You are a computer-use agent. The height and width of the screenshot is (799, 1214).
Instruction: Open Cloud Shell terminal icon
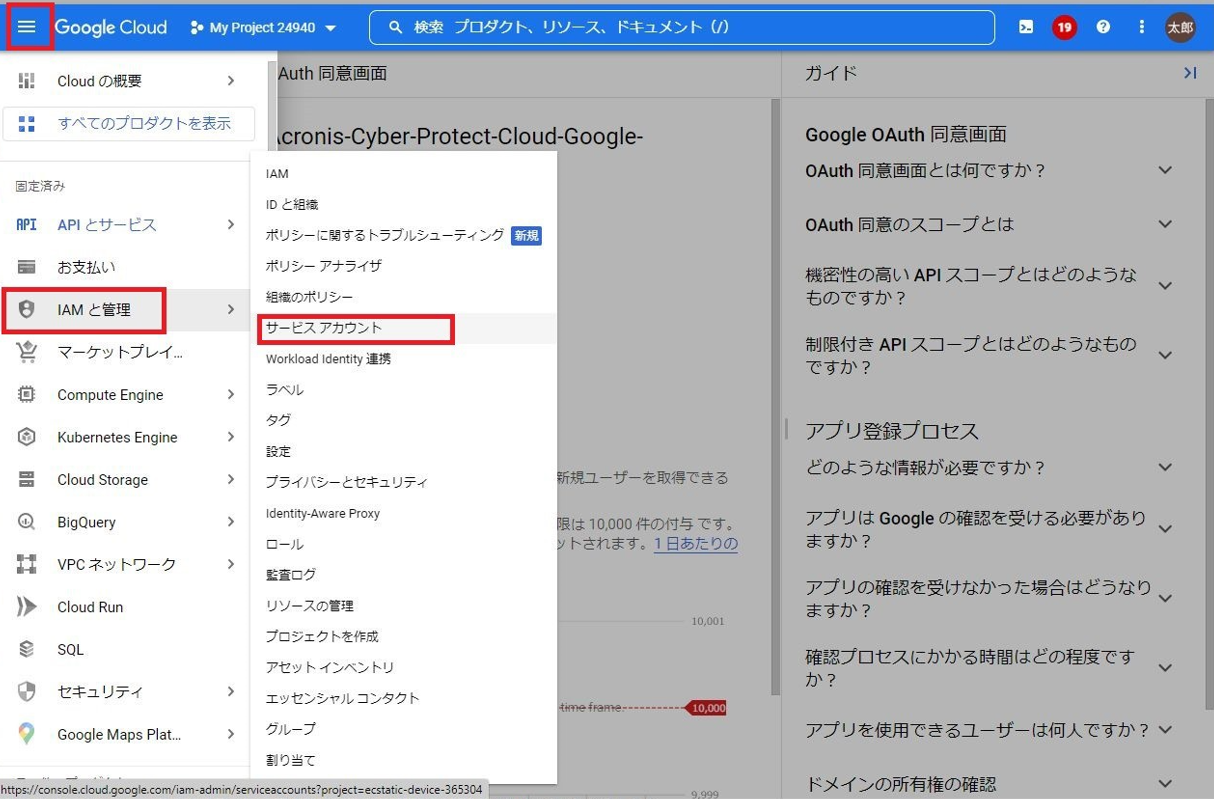click(x=1026, y=27)
